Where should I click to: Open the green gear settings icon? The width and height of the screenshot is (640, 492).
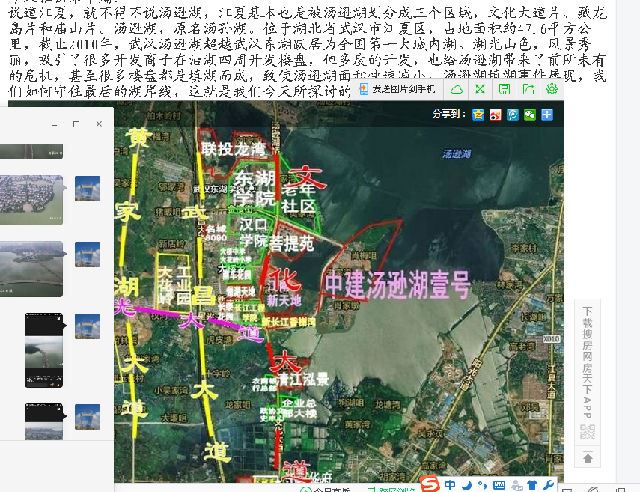coord(552,89)
